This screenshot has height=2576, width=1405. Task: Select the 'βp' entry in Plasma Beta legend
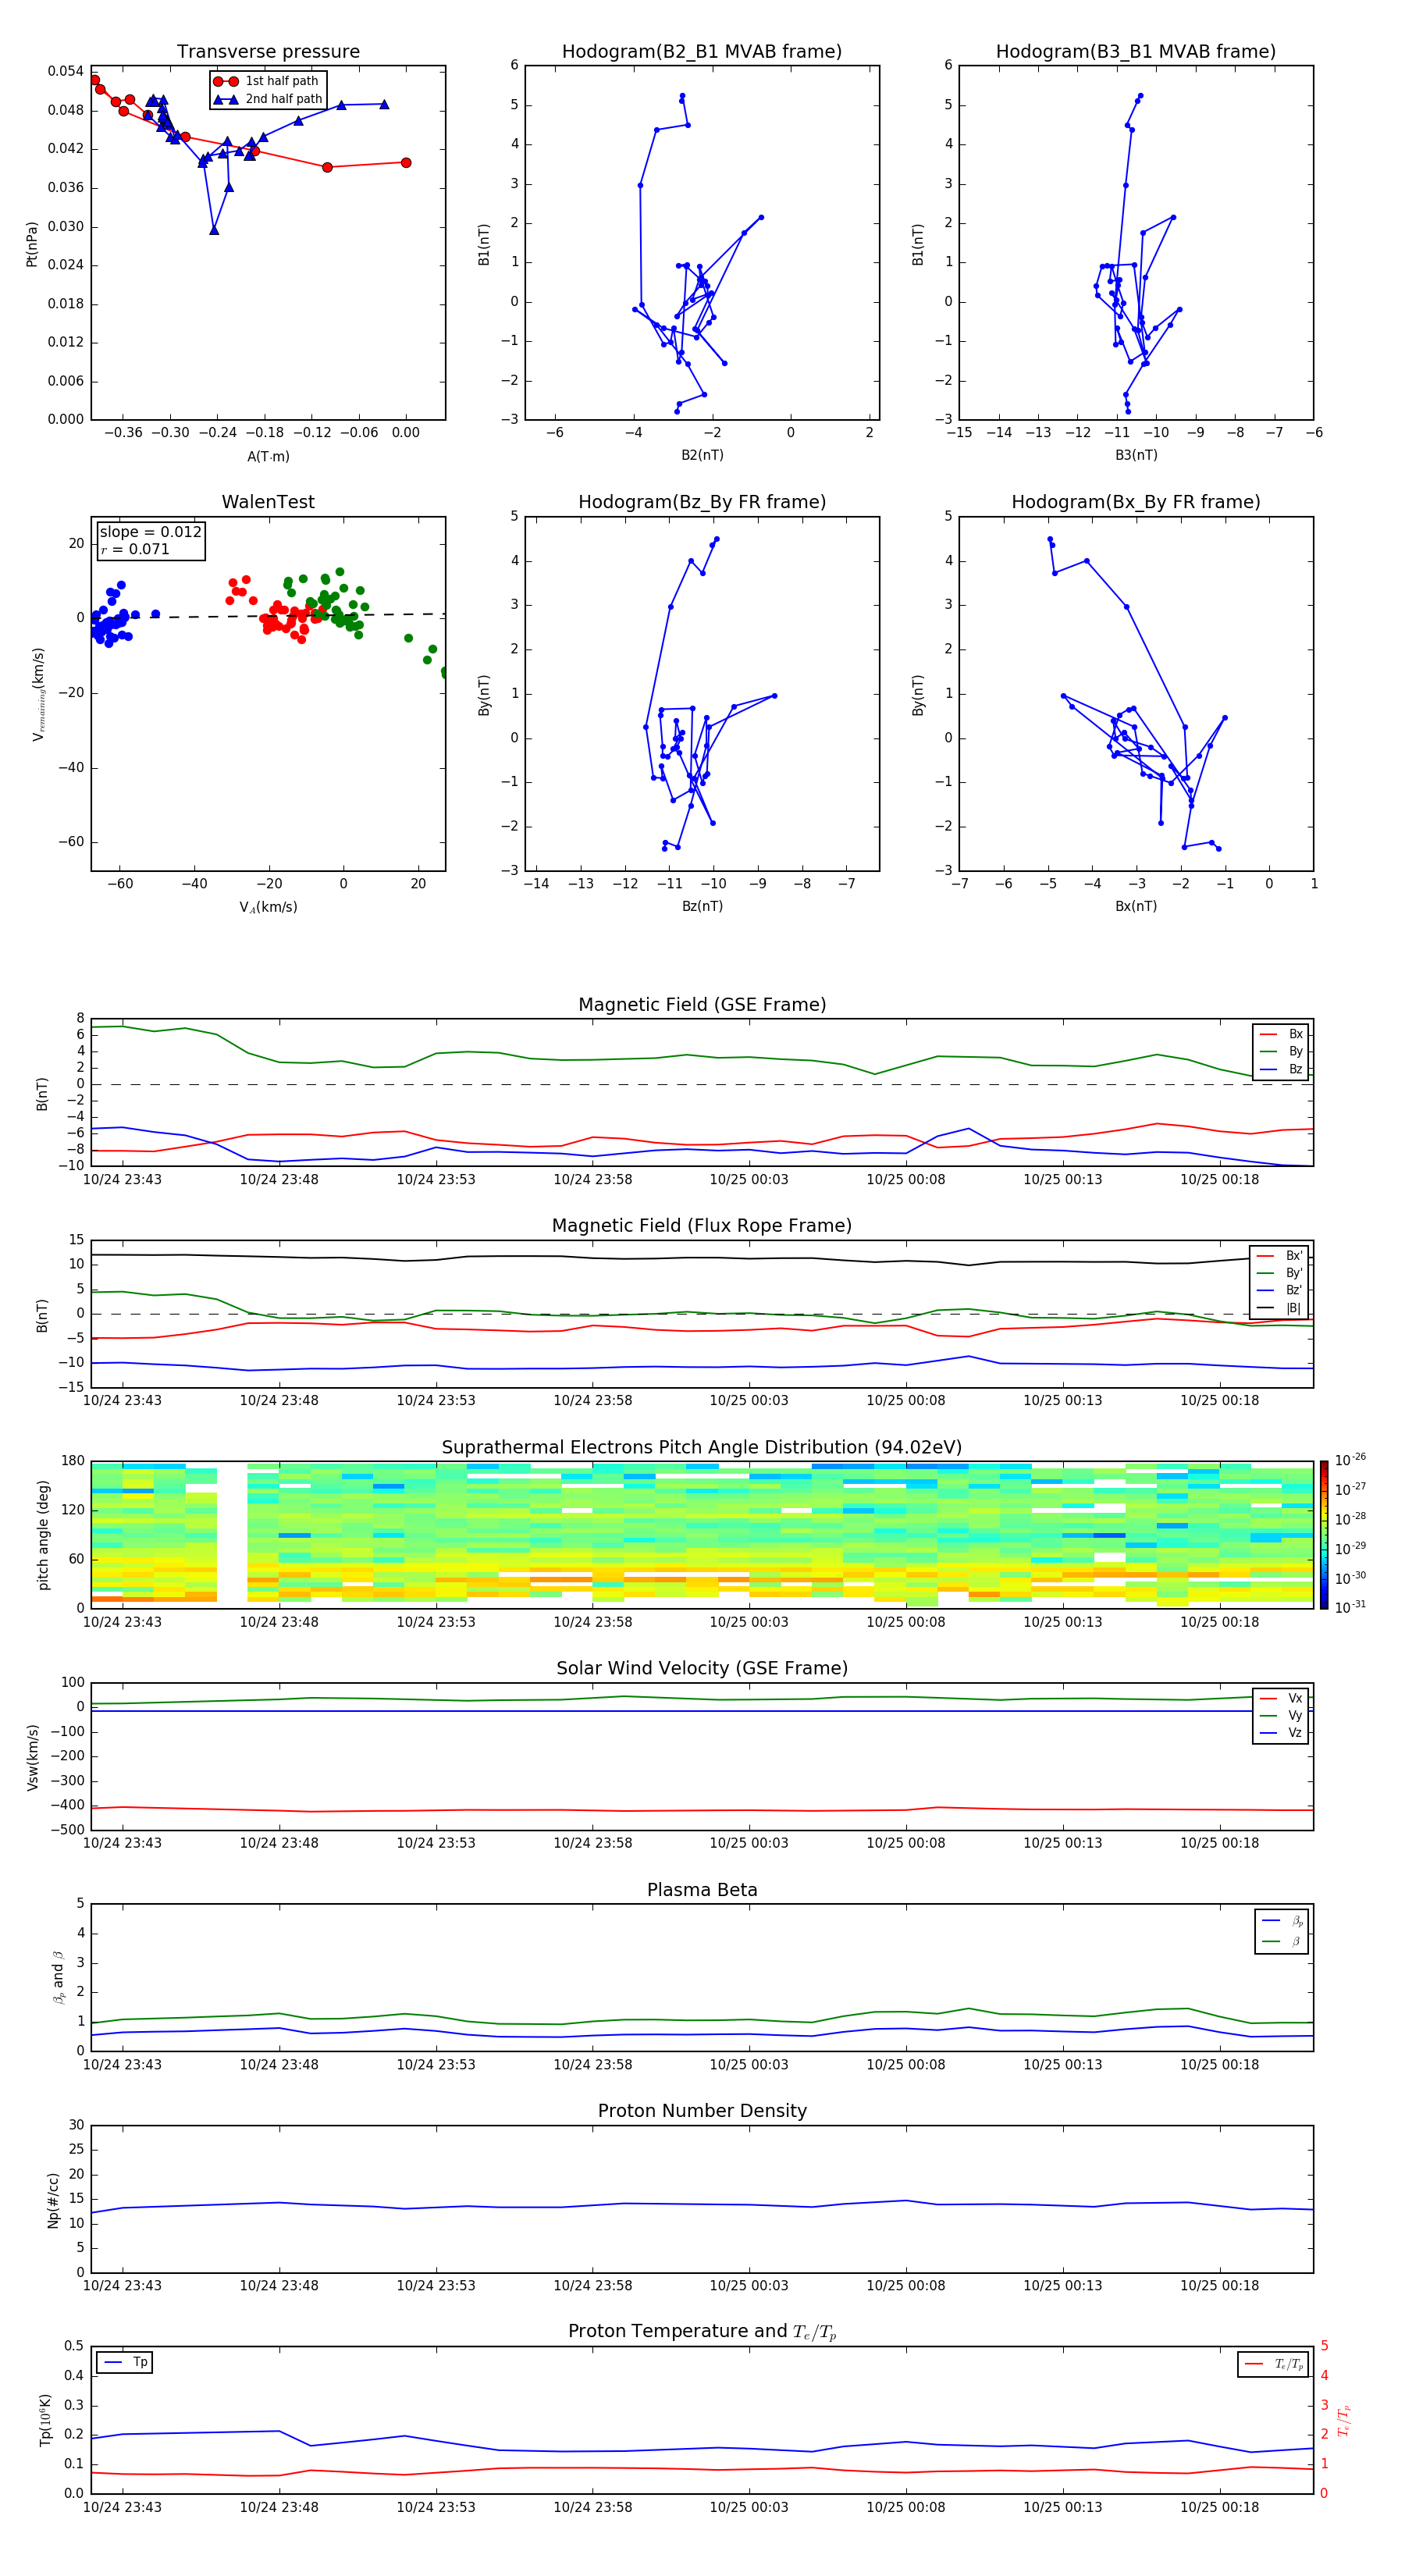[x=1282, y=1921]
